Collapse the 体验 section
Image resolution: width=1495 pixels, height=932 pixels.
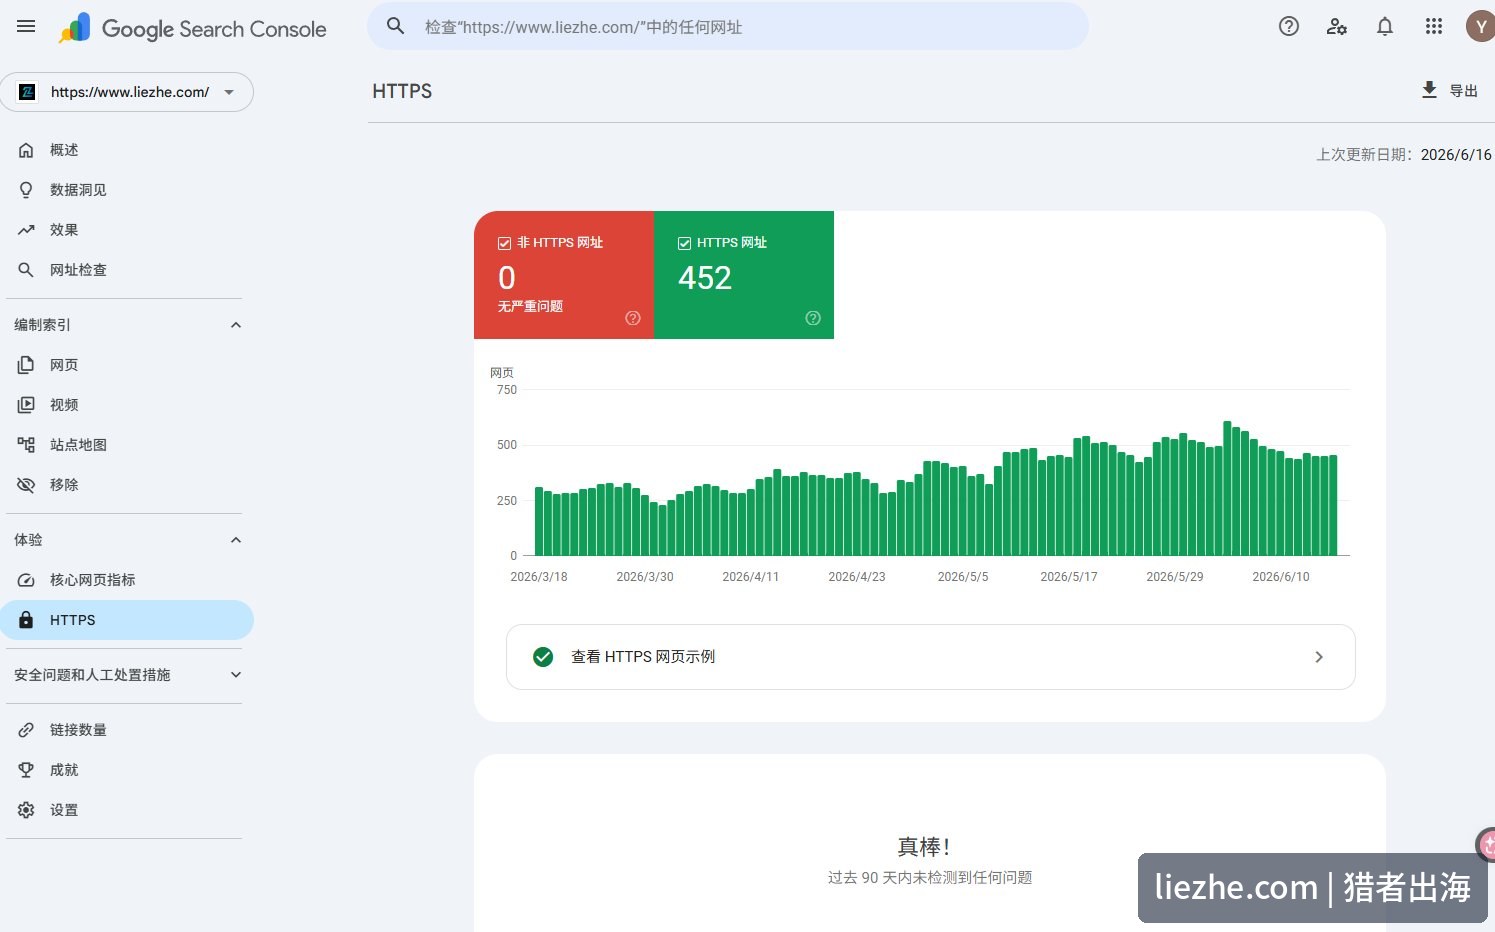point(236,540)
